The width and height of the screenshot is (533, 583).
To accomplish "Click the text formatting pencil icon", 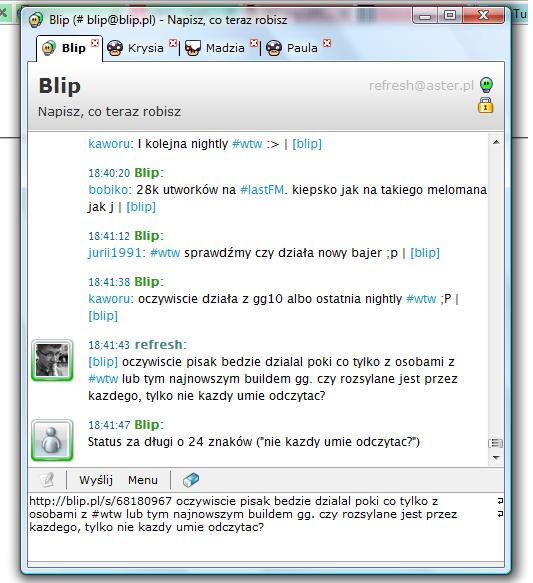I will [x=47, y=480].
